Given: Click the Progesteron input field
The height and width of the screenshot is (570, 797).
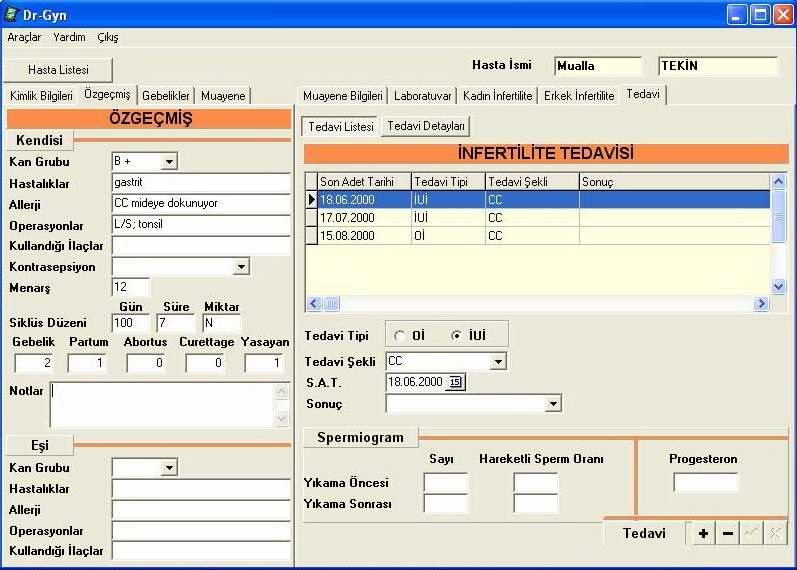Looking at the screenshot, I should [x=705, y=483].
